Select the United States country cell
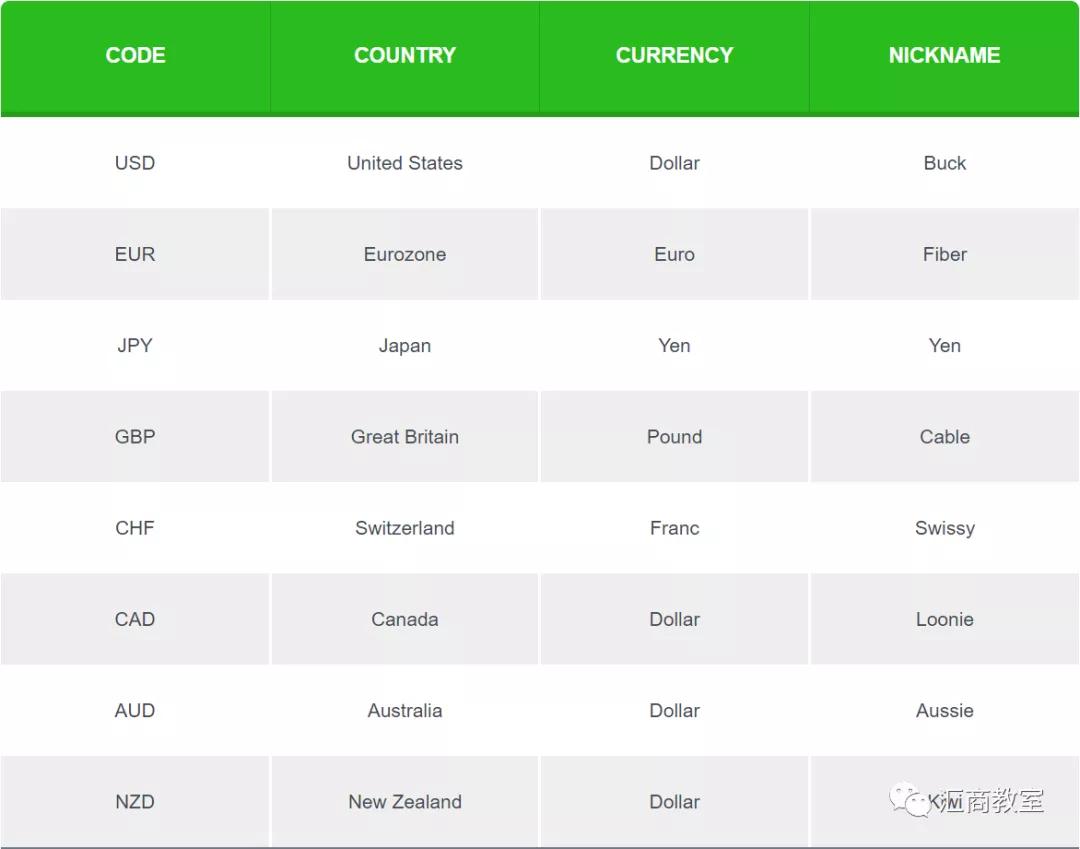1080x849 pixels. tap(405, 163)
